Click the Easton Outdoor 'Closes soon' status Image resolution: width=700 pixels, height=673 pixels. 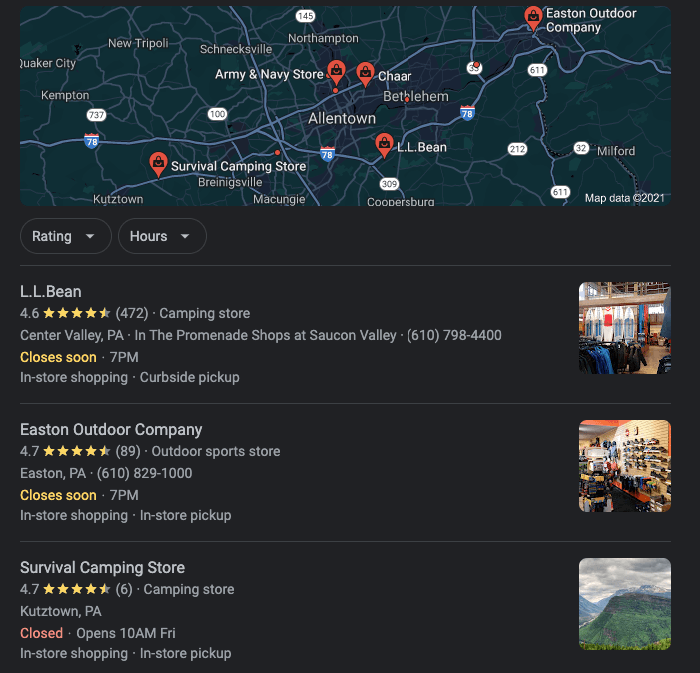[58, 495]
